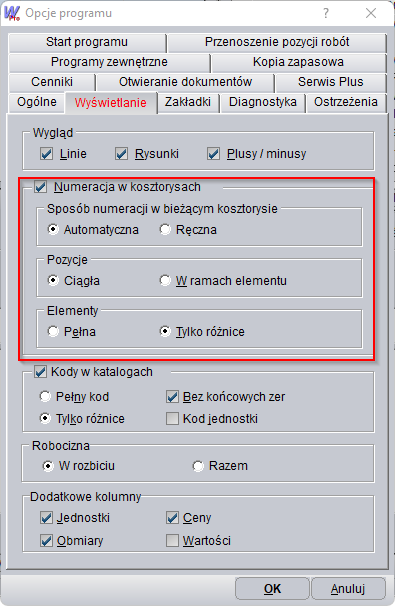Click the app icon in title bar
395x606 pixels.
point(12,13)
